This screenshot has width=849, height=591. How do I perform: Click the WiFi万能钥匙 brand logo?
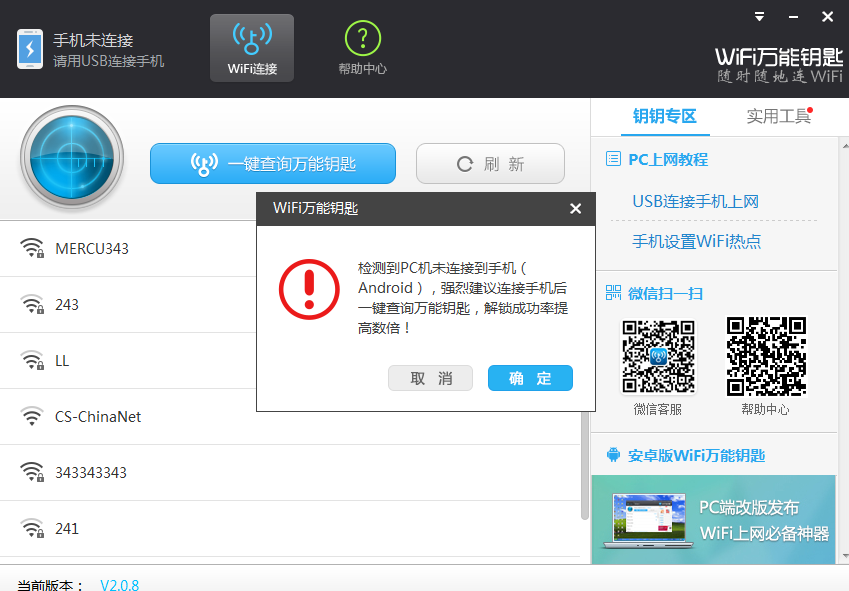pyautogui.click(x=779, y=64)
